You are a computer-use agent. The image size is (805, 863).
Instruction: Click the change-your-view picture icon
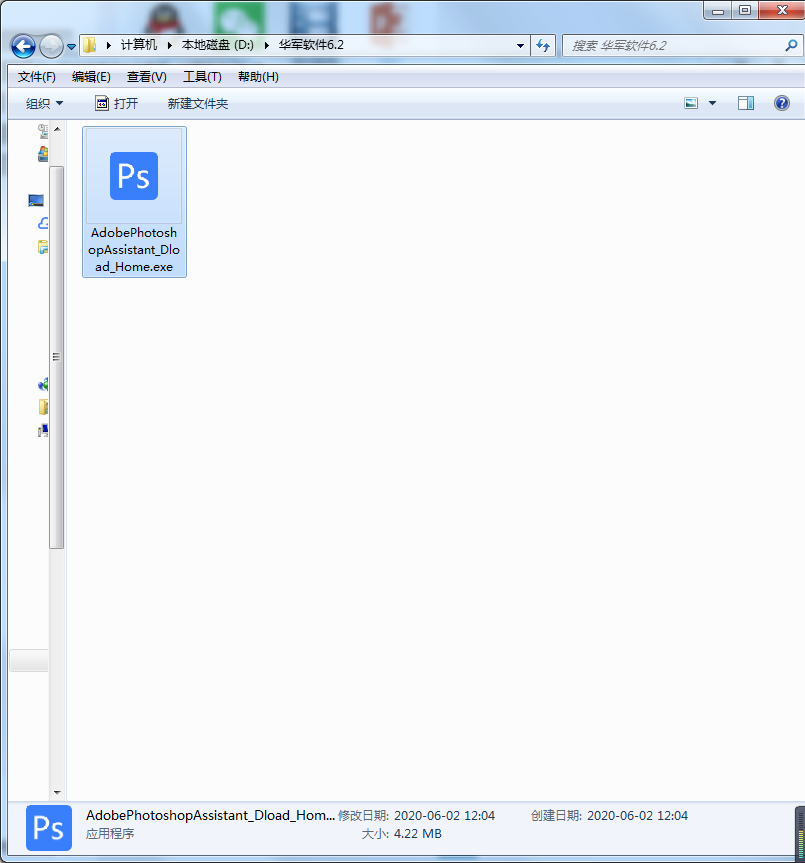(x=690, y=102)
